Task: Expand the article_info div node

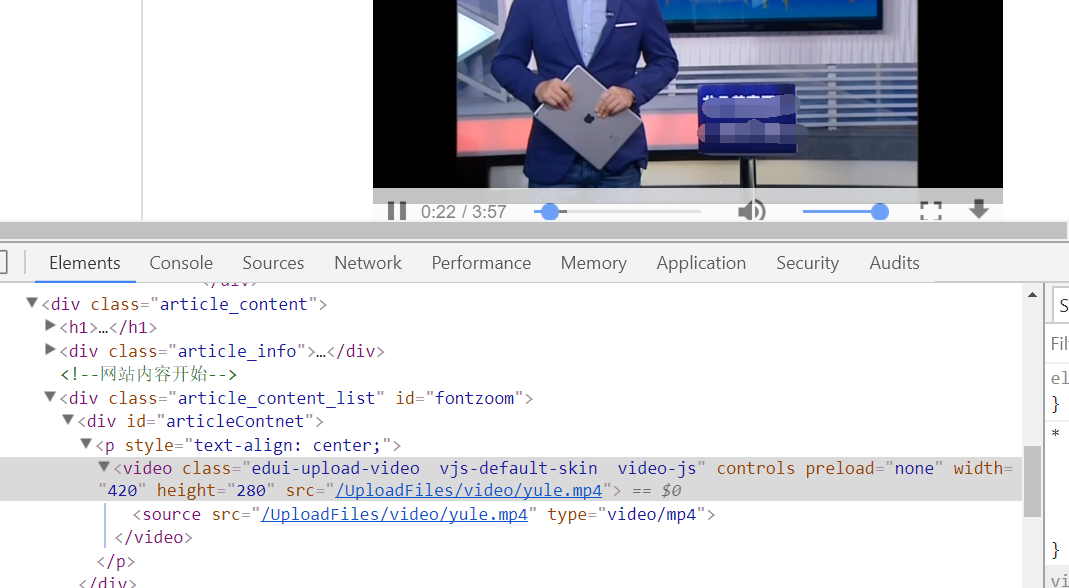Action: click(50, 350)
